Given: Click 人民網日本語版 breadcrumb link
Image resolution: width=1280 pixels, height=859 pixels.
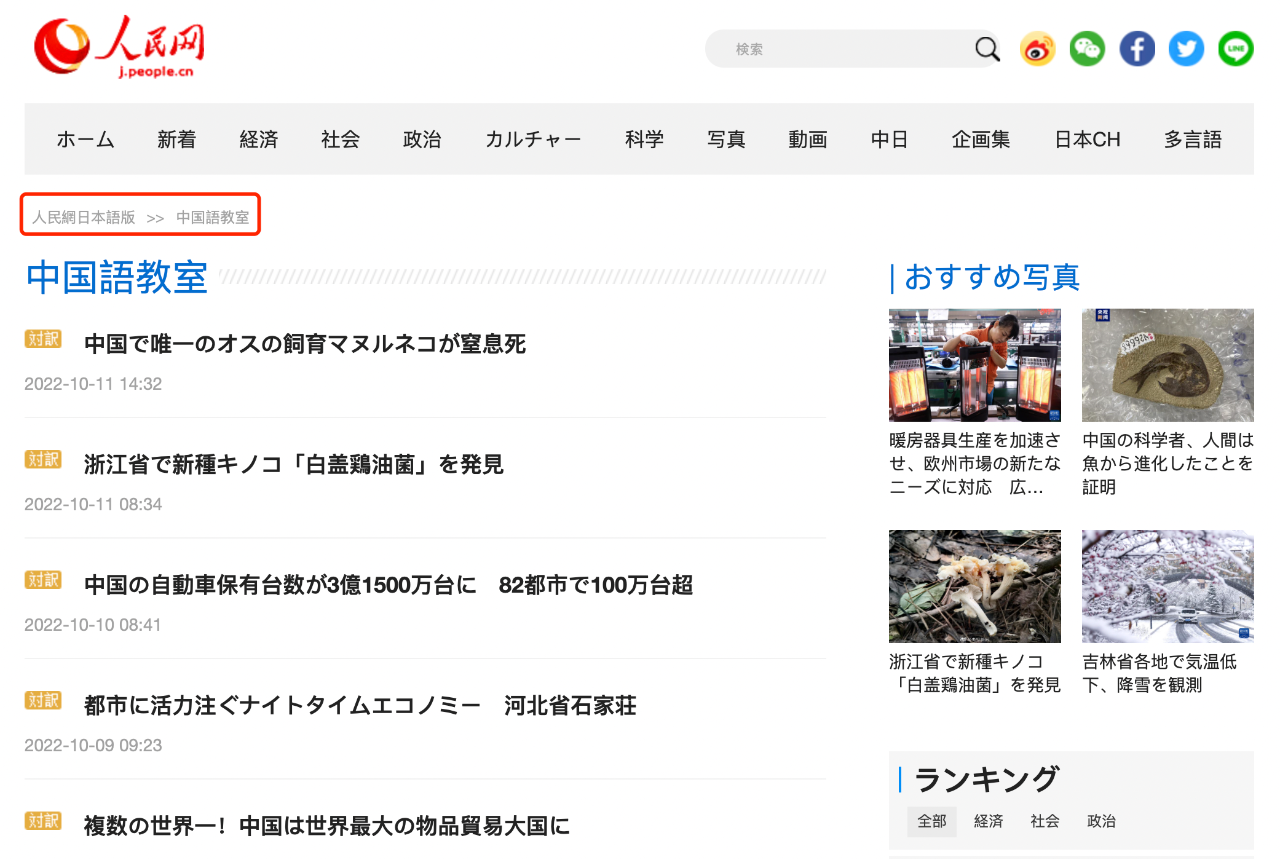Looking at the screenshot, I should pyautogui.click(x=83, y=217).
